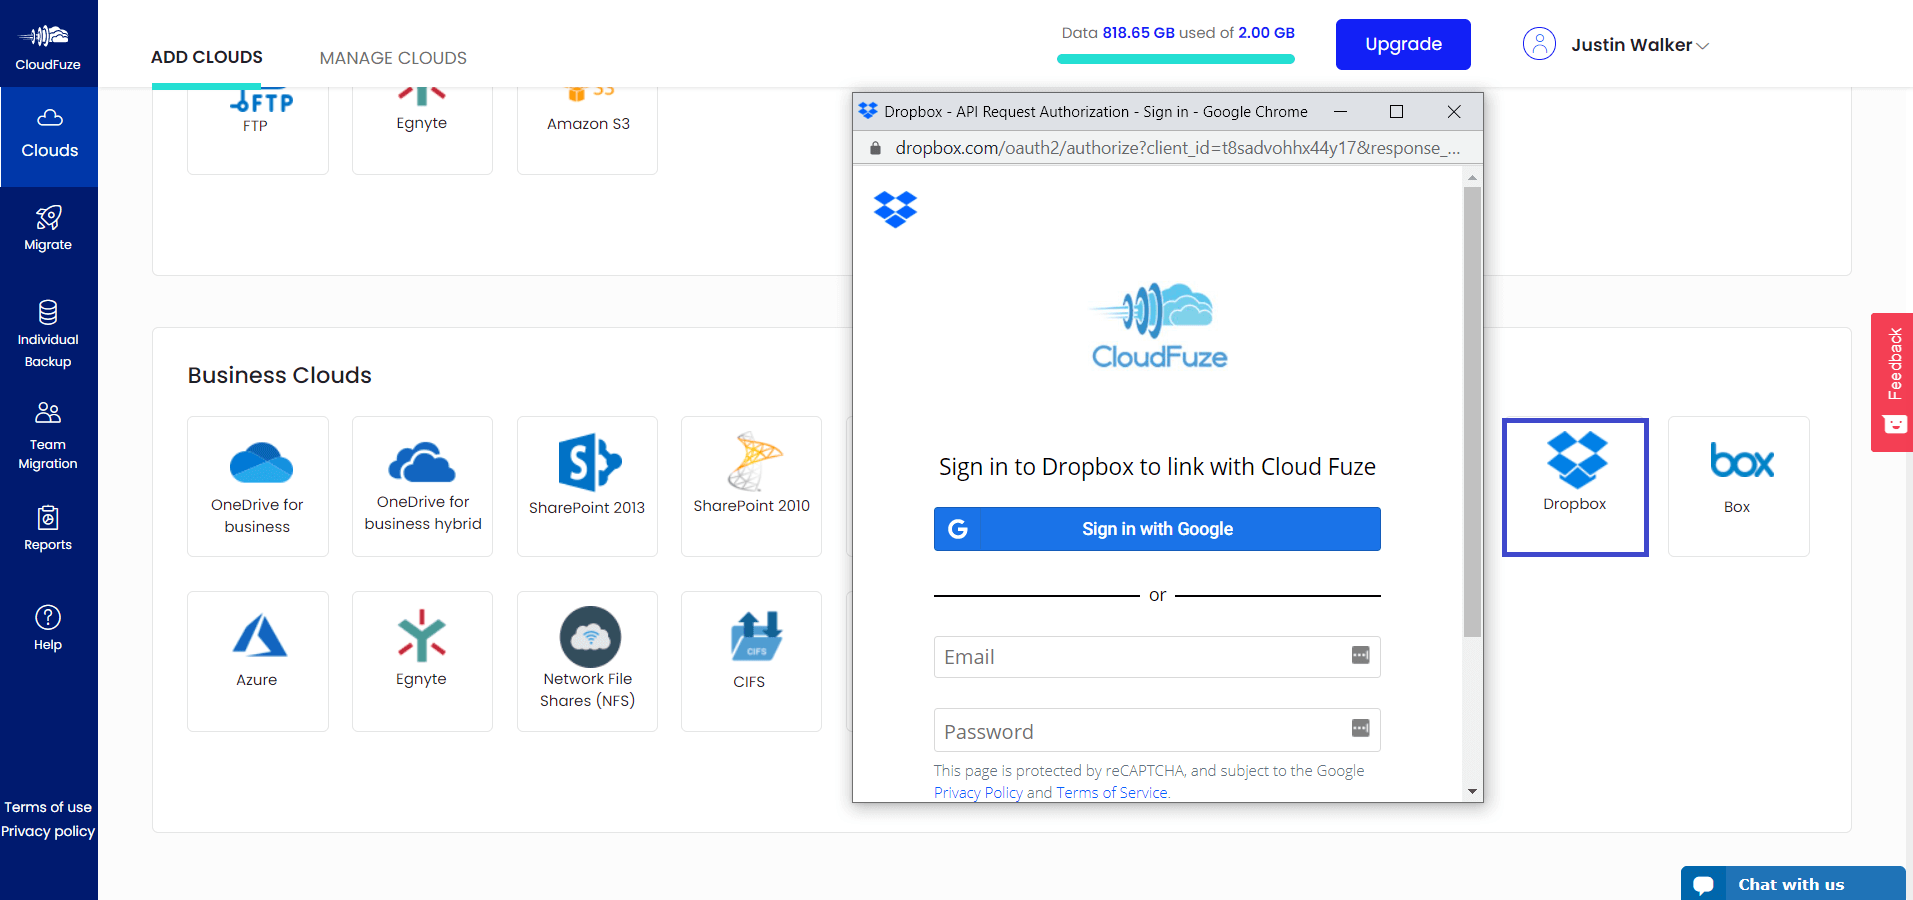Select the SharePoint 2013 card
The width and height of the screenshot is (1913, 900).
coord(587,486)
